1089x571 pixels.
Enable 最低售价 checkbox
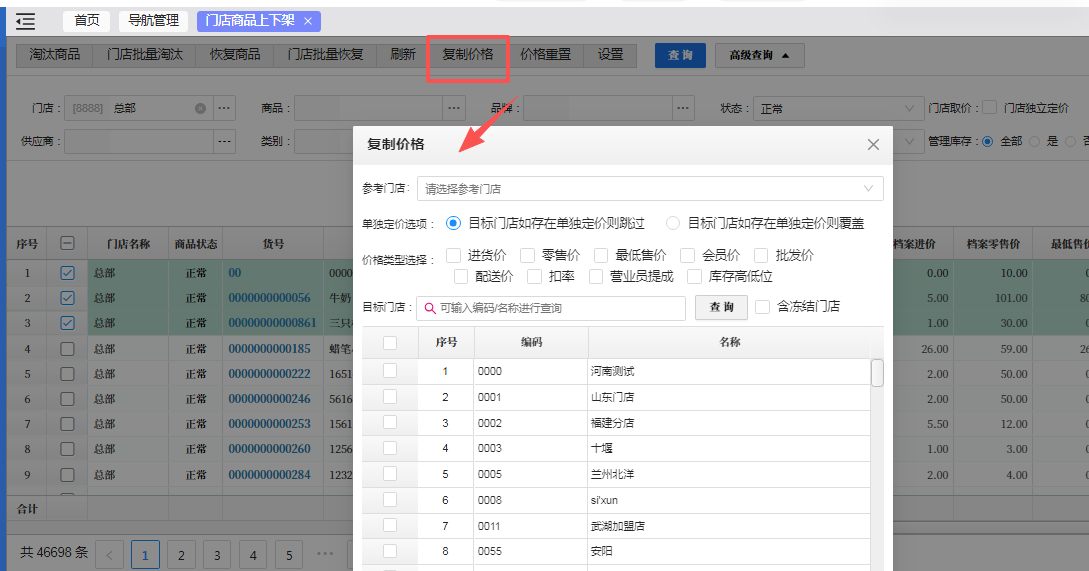click(x=601, y=256)
